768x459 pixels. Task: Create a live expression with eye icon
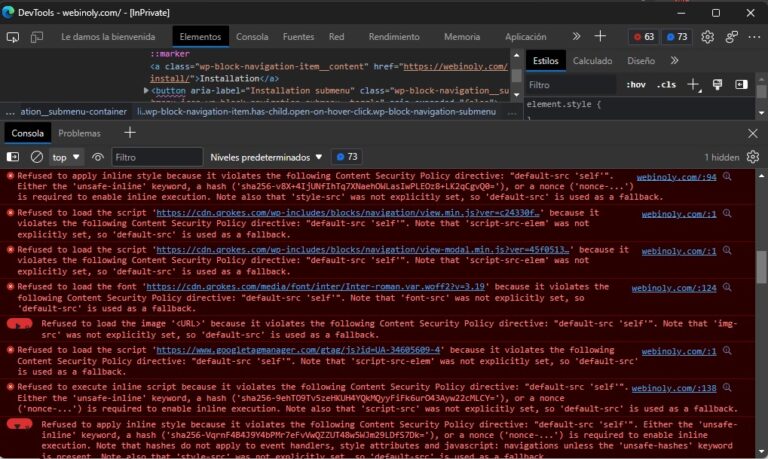(98, 157)
